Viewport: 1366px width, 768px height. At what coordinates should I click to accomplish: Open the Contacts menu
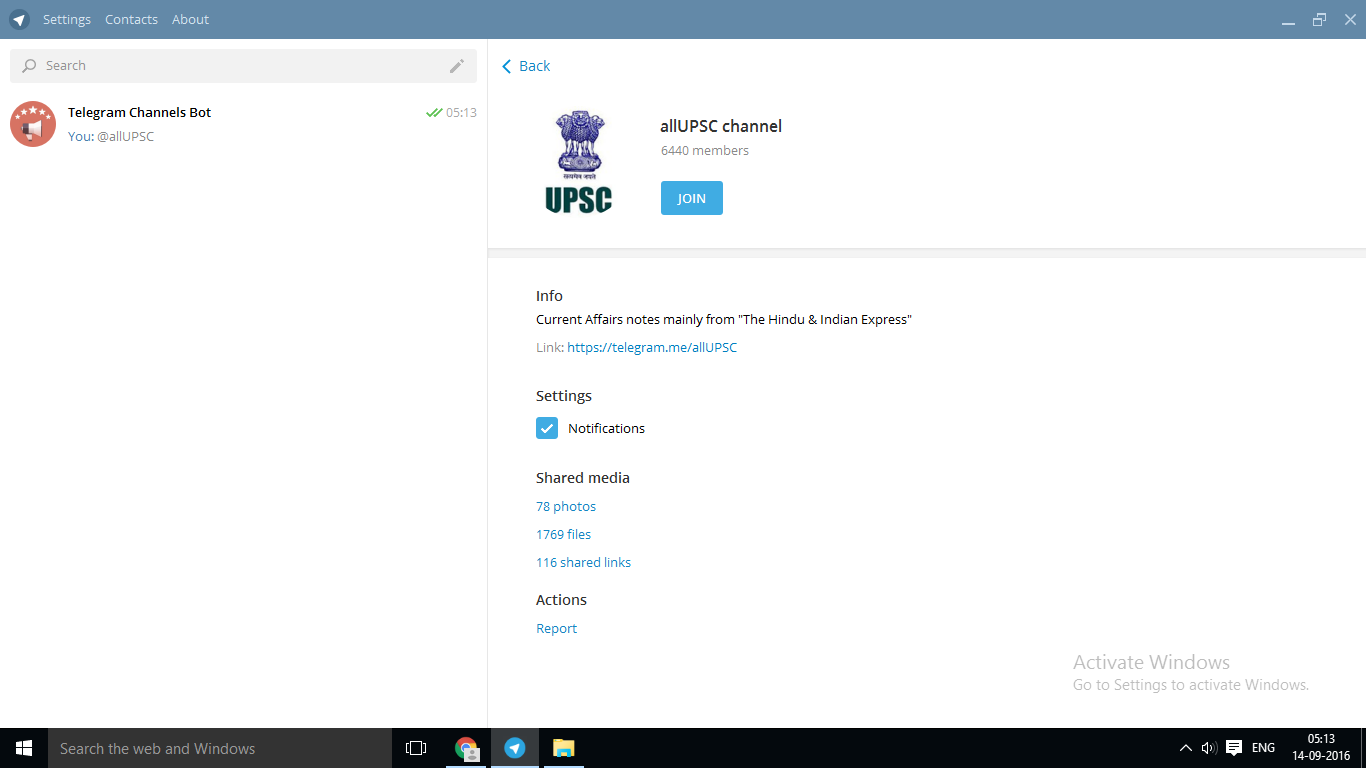click(132, 19)
